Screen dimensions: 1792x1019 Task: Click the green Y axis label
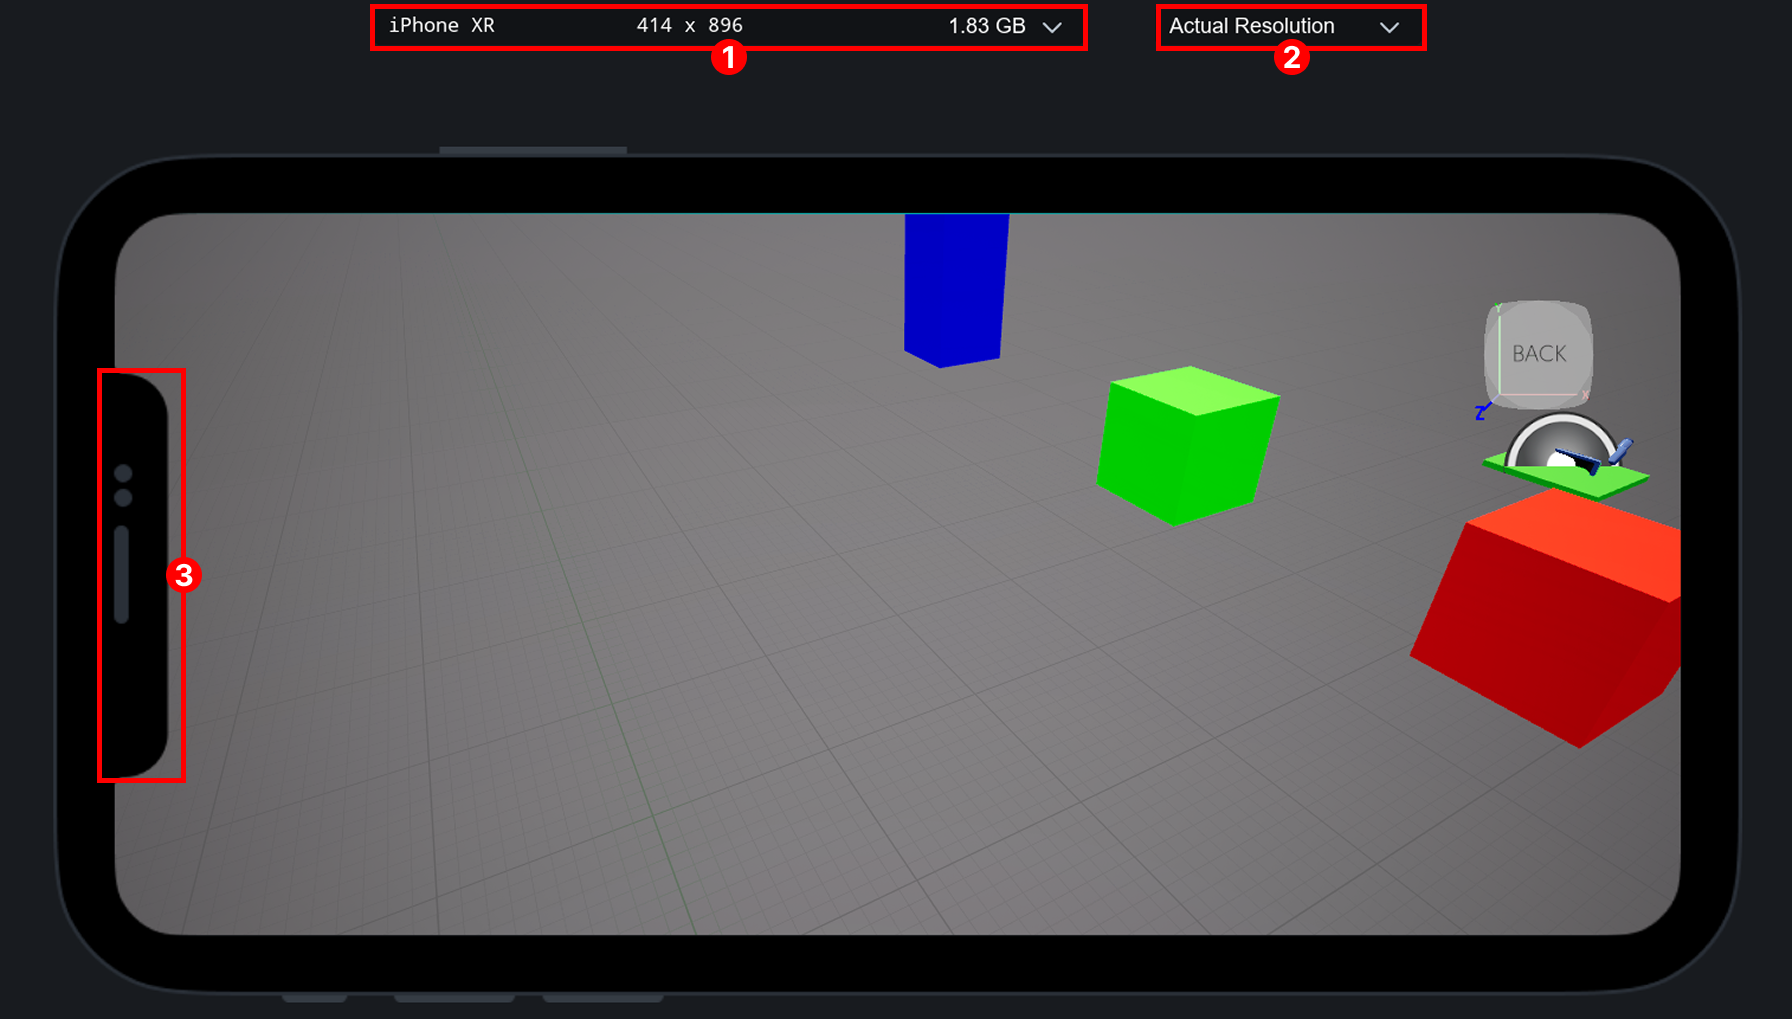coord(1497,307)
